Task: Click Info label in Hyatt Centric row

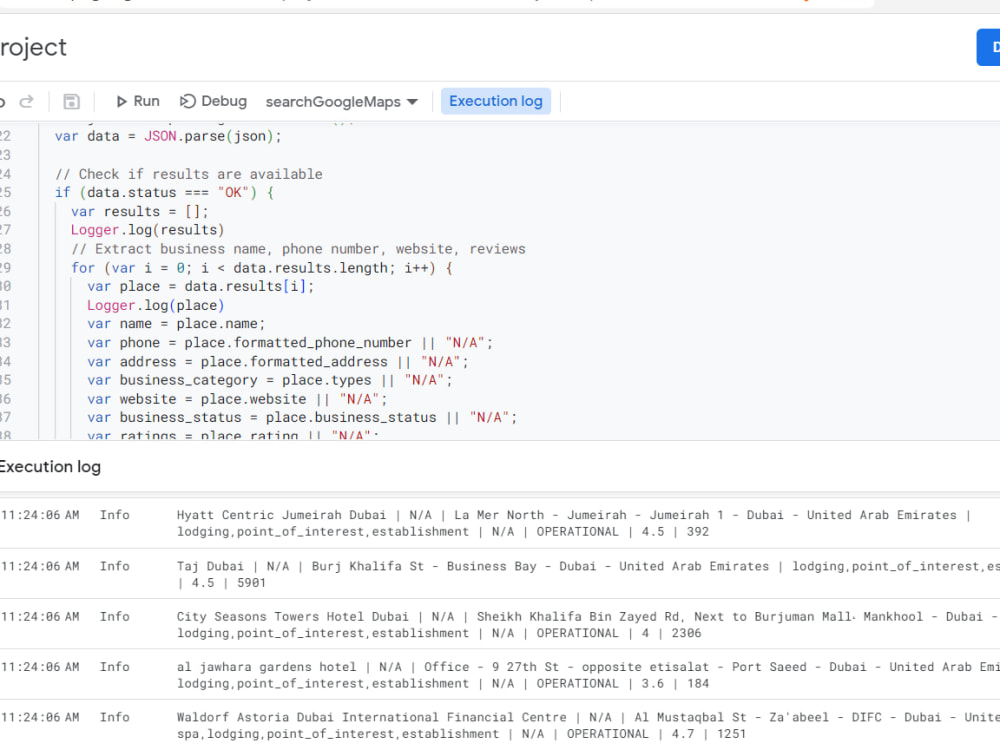Action: click(x=115, y=515)
